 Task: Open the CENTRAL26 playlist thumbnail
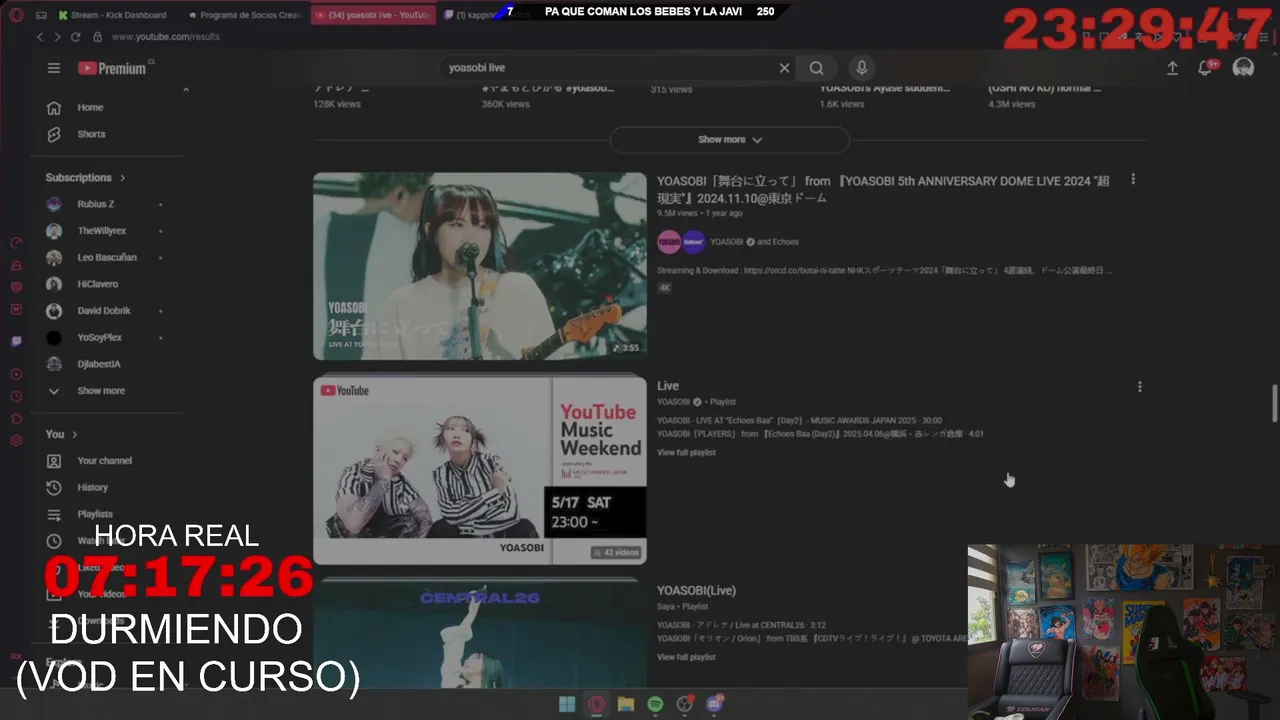point(480,635)
